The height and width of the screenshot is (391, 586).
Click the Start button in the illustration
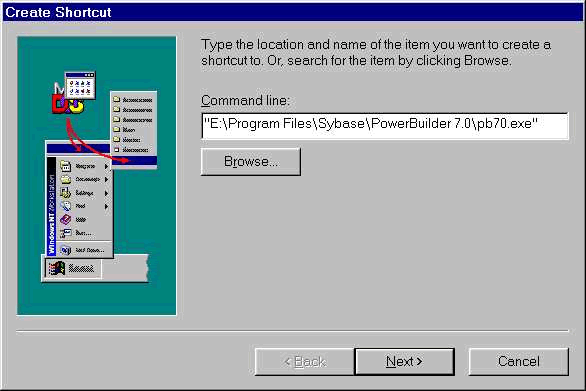tap(73, 268)
